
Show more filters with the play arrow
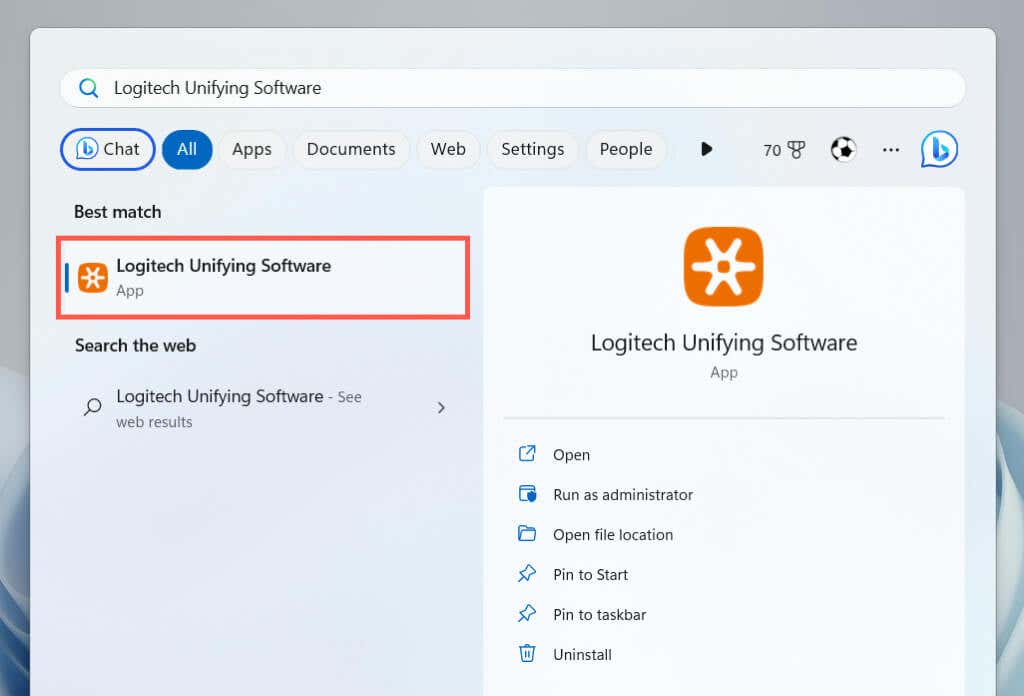706,149
